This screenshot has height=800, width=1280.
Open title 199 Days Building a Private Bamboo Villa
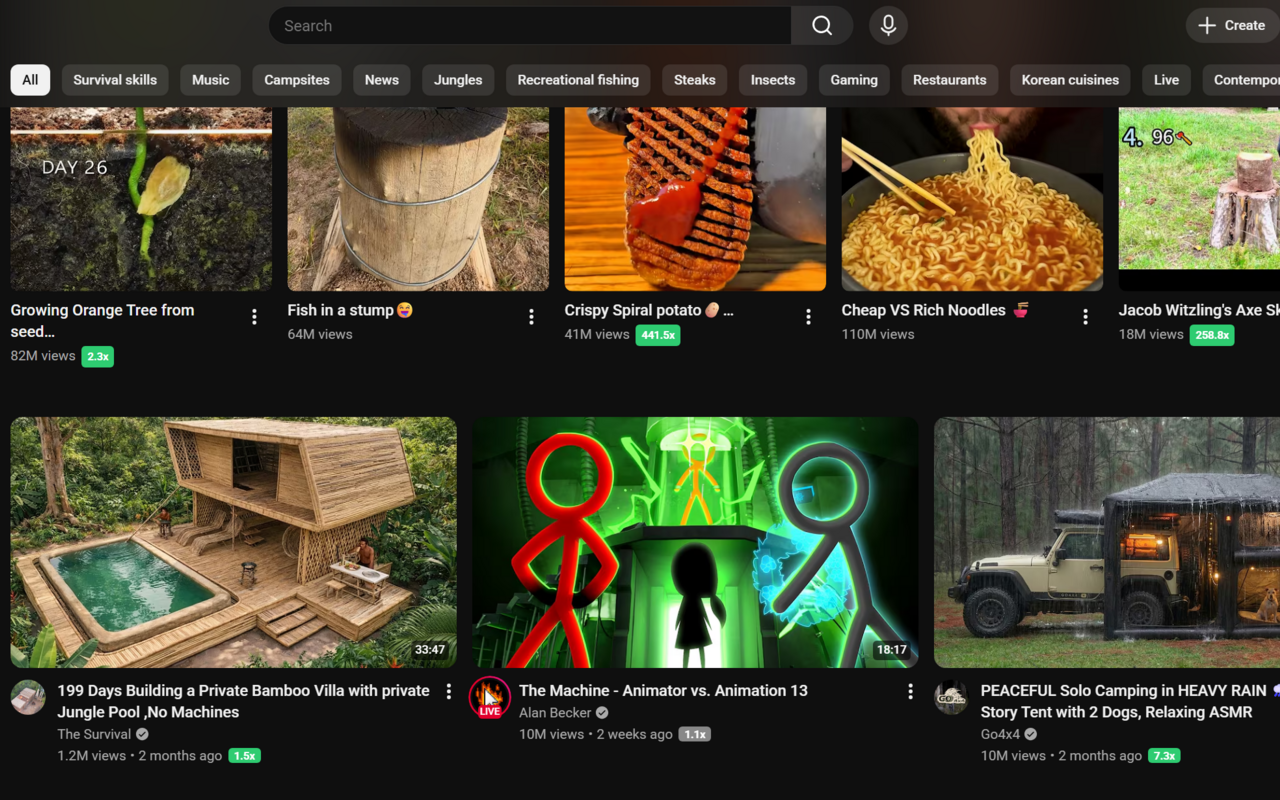click(x=243, y=701)
